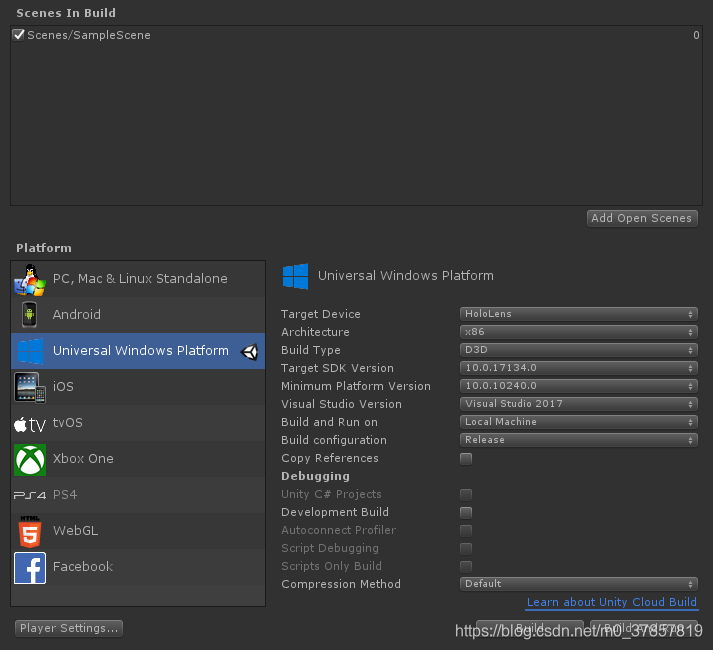
Task: Click the Debugging section heading
Action: point(315,476)
